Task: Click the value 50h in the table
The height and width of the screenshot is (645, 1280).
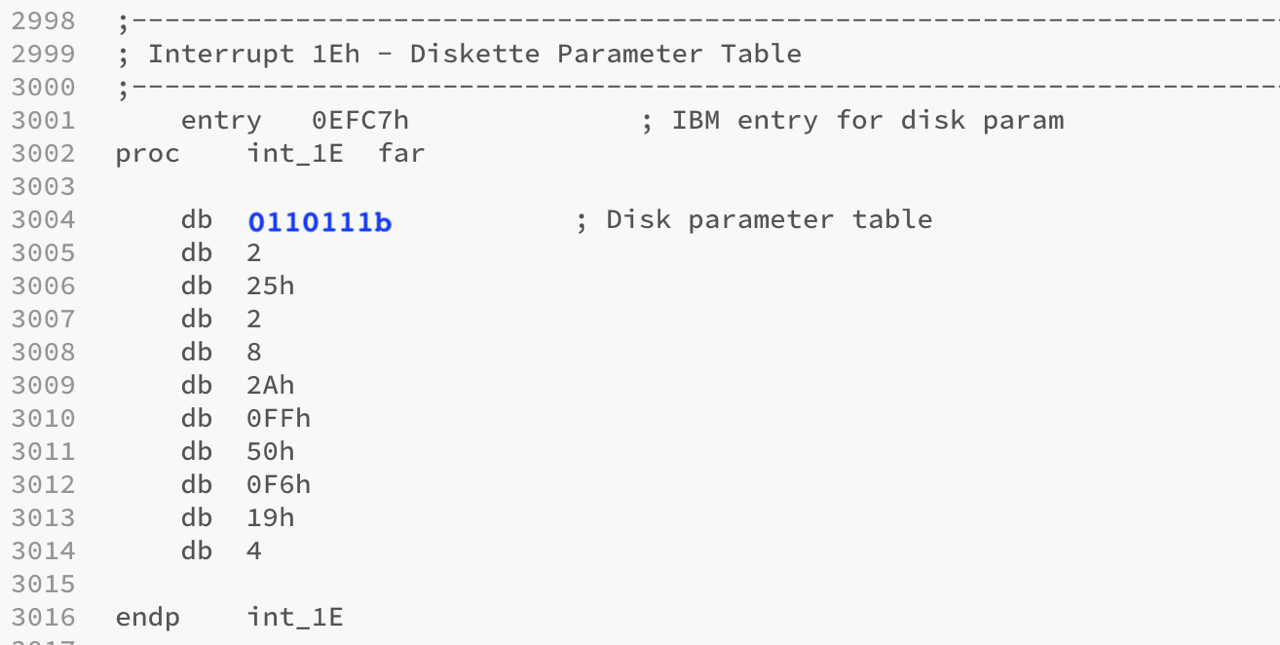Action: click(270, 451)
